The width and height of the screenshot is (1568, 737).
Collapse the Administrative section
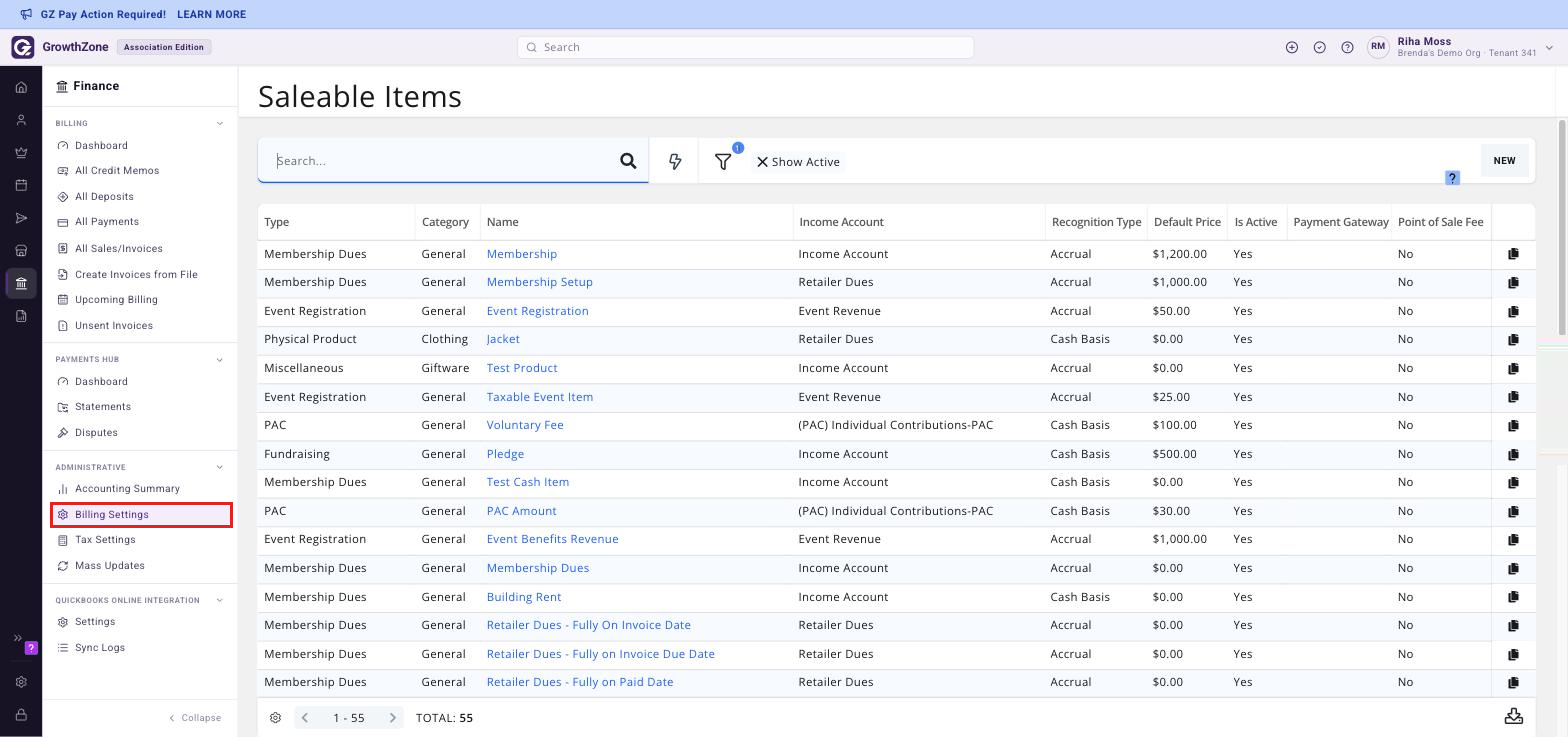point(220,467)
